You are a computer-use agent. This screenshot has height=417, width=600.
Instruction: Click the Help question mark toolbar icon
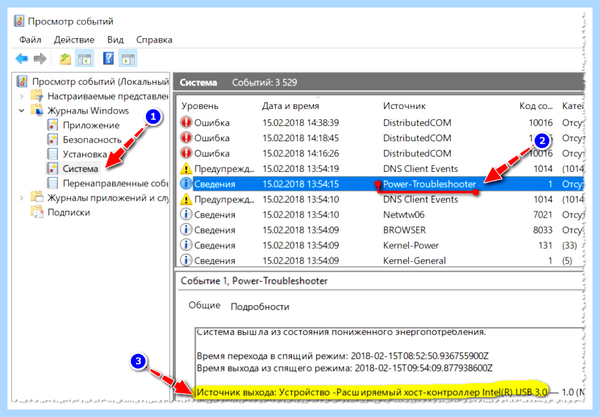pyautogui.click(x=108, y=58)
